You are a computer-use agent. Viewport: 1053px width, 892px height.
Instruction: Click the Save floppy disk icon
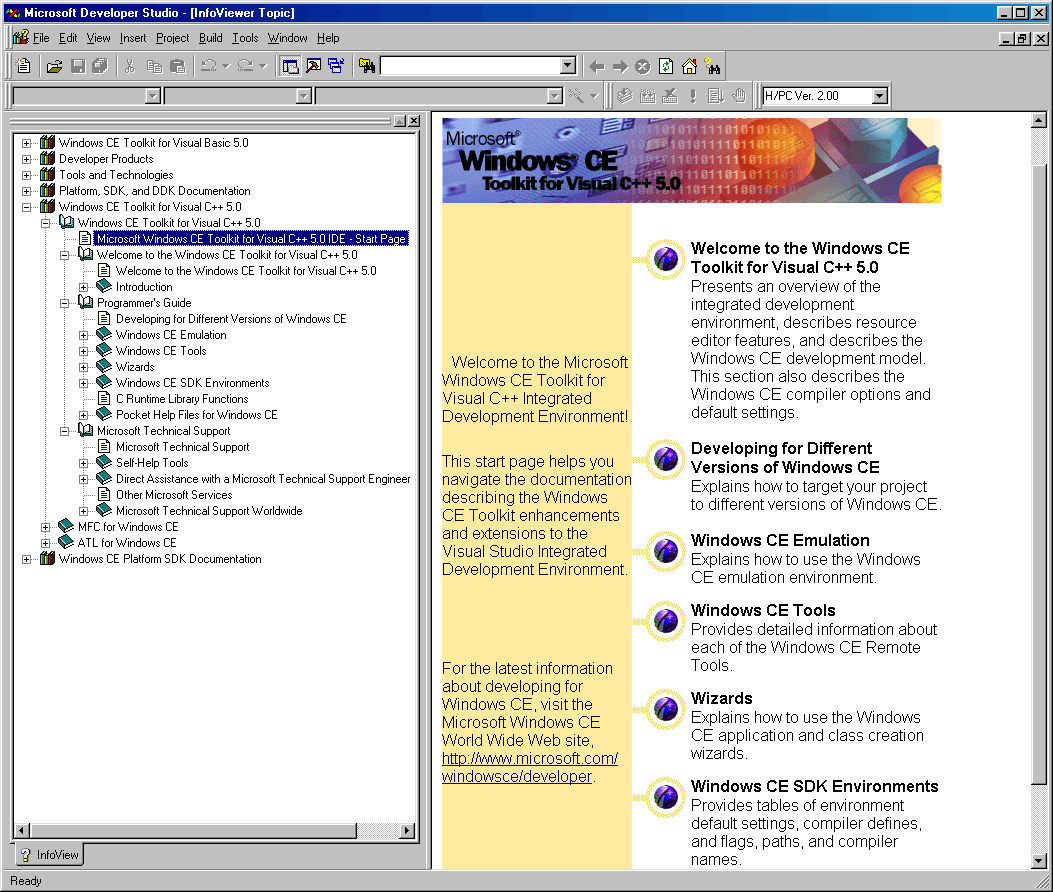pyautogui.click(x=78, y=66)
